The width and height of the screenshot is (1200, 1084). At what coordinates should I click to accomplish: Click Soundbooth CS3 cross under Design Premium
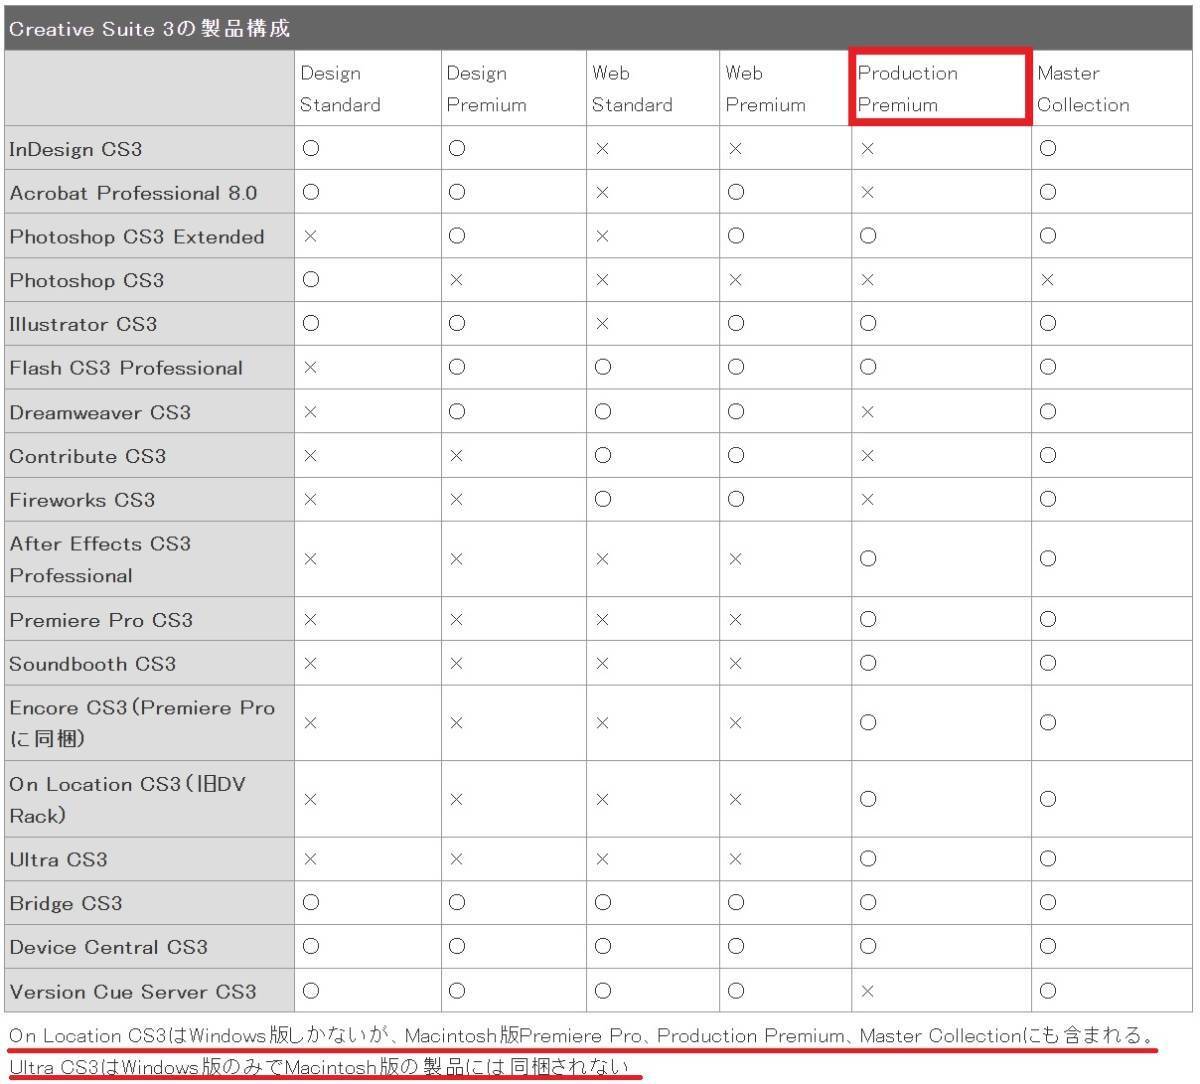pyautogui.click(x=456, y=664)
